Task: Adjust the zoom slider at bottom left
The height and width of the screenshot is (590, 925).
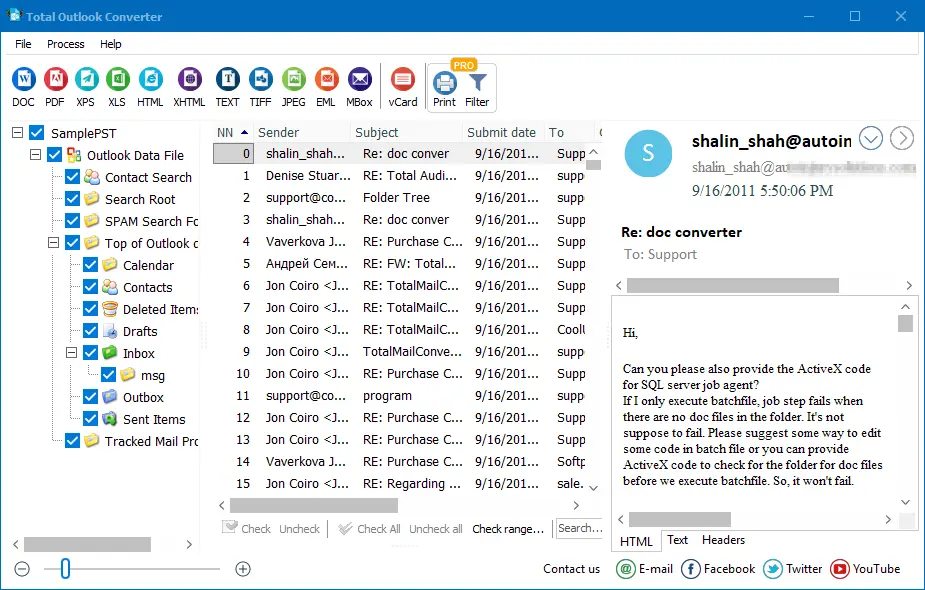Action: pos(66,568)
